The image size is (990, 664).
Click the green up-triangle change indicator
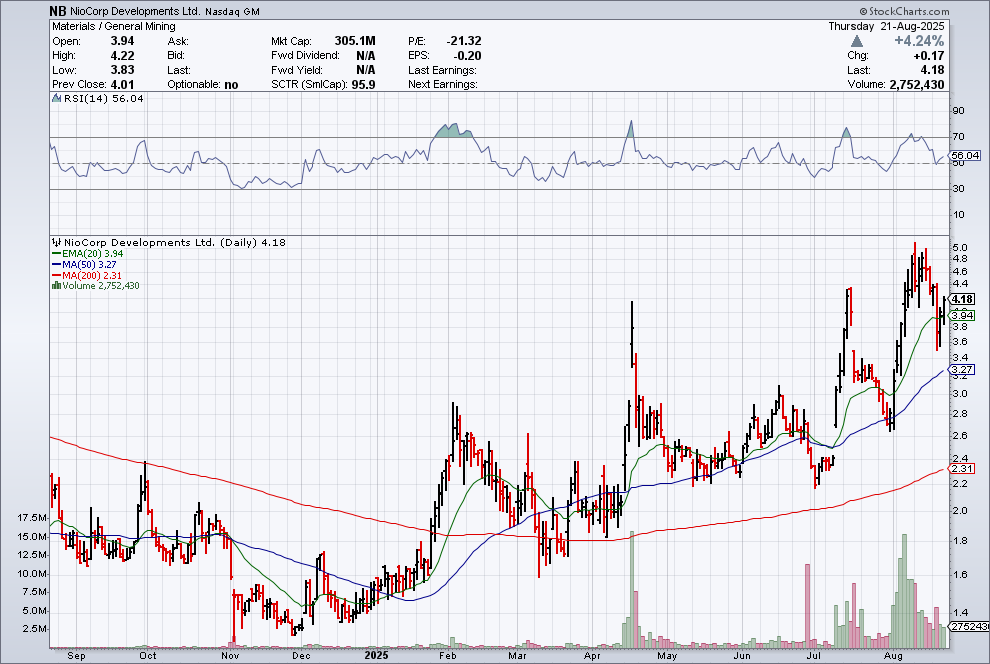click(x=856, y=41)
